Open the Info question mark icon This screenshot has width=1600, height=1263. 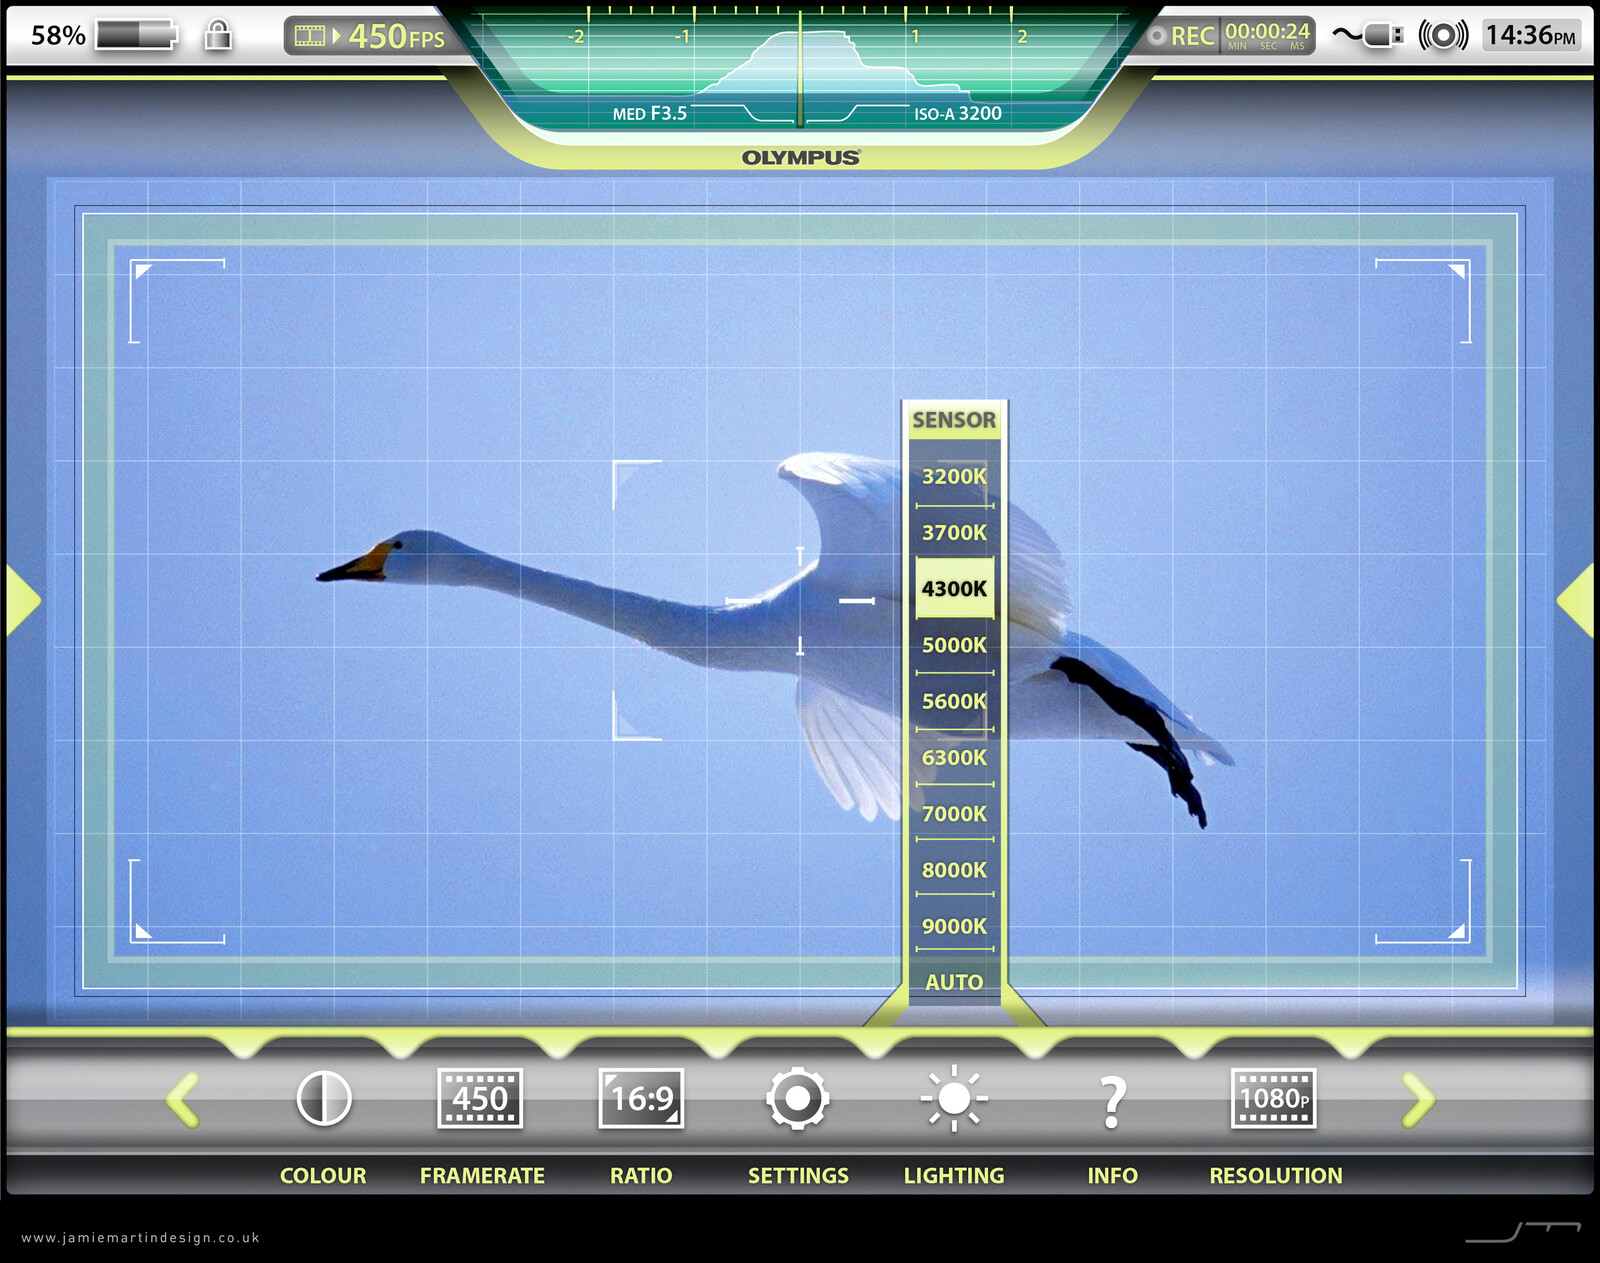1112,1102
